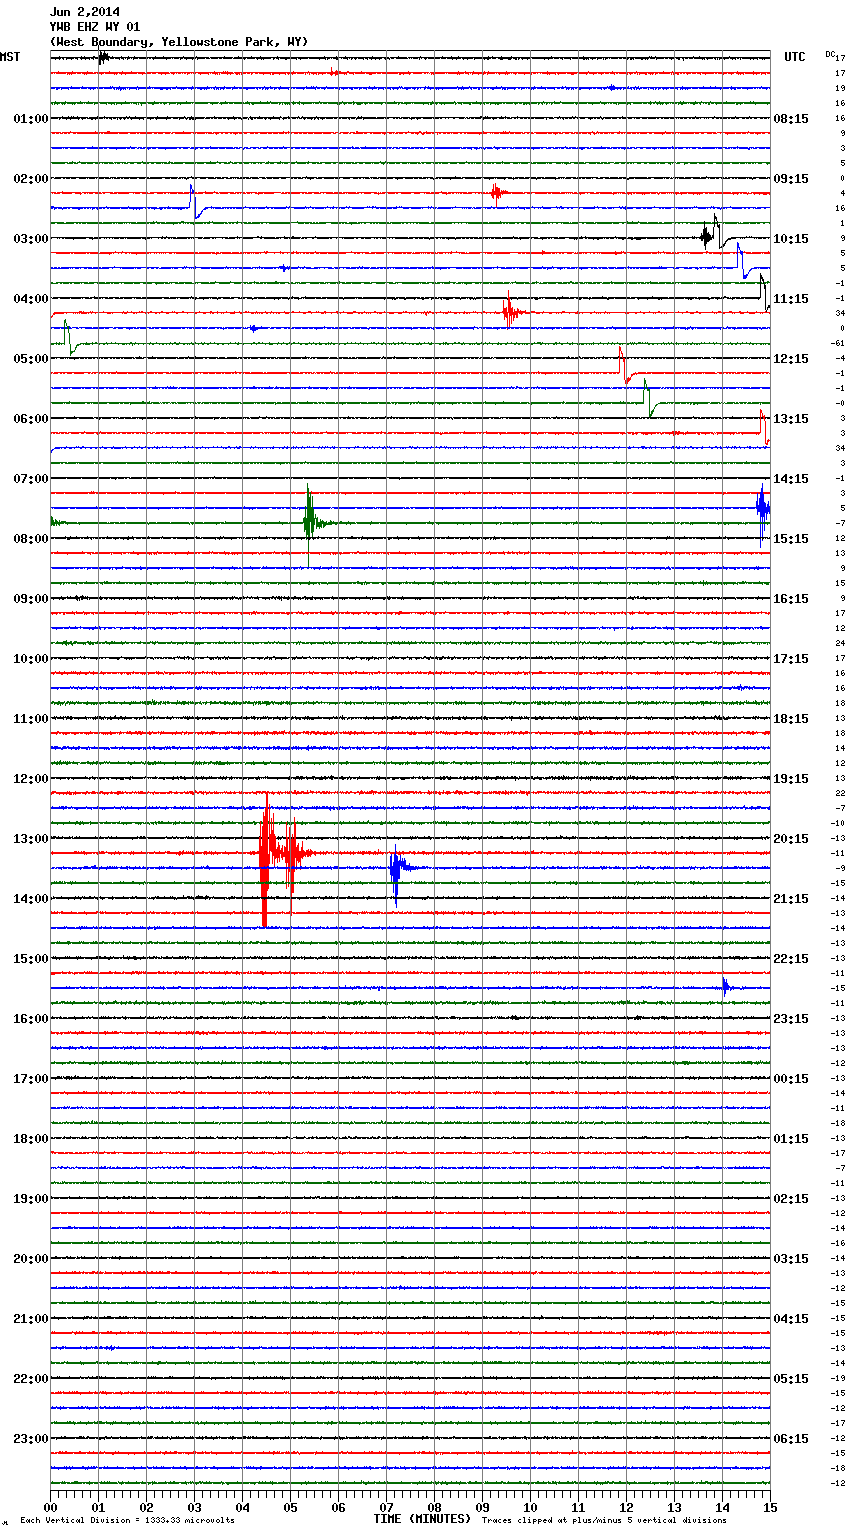Select the '03:00' MST time label
The image size is (850, 1534).
pos(30,239)
